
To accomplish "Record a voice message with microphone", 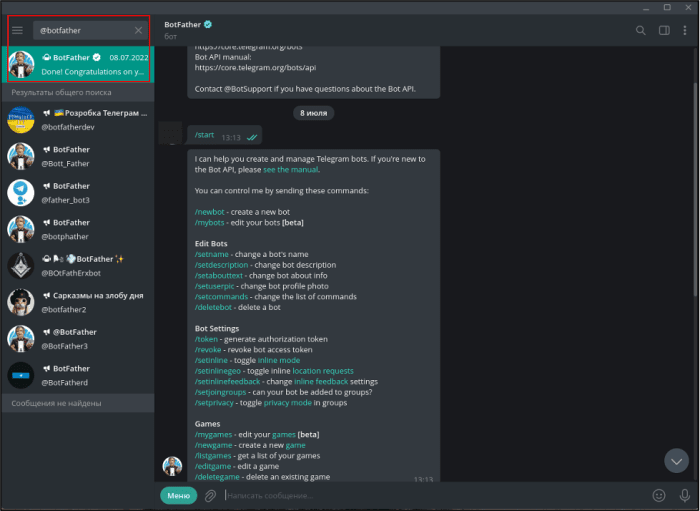I will pyautogui.click(x=684, y=495).
